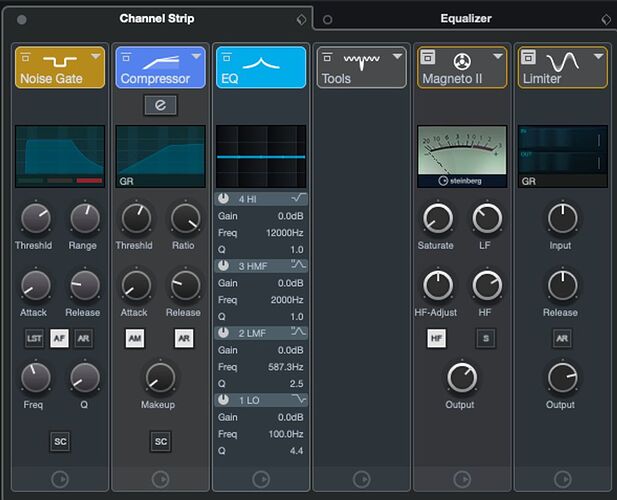617x500 pixels.
Task: Enable Noise Gate SC side-chain button
Action: (x=60, y=441)
